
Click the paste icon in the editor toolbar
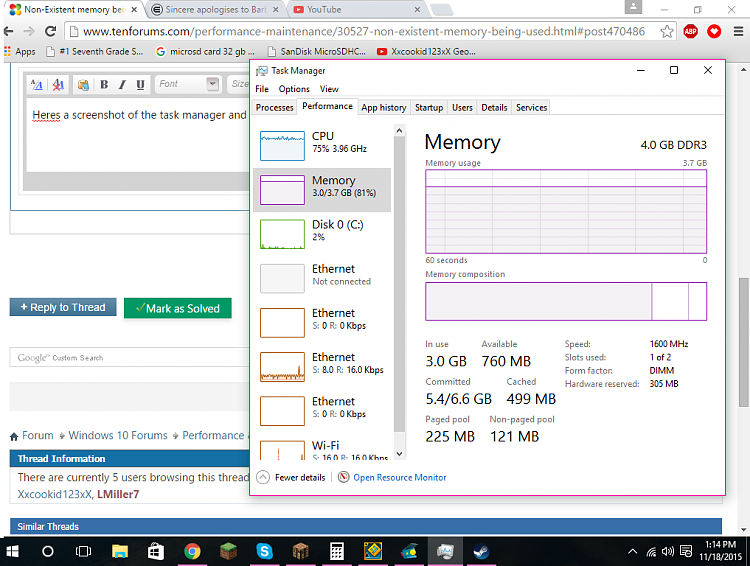click(x=83, y=85)
